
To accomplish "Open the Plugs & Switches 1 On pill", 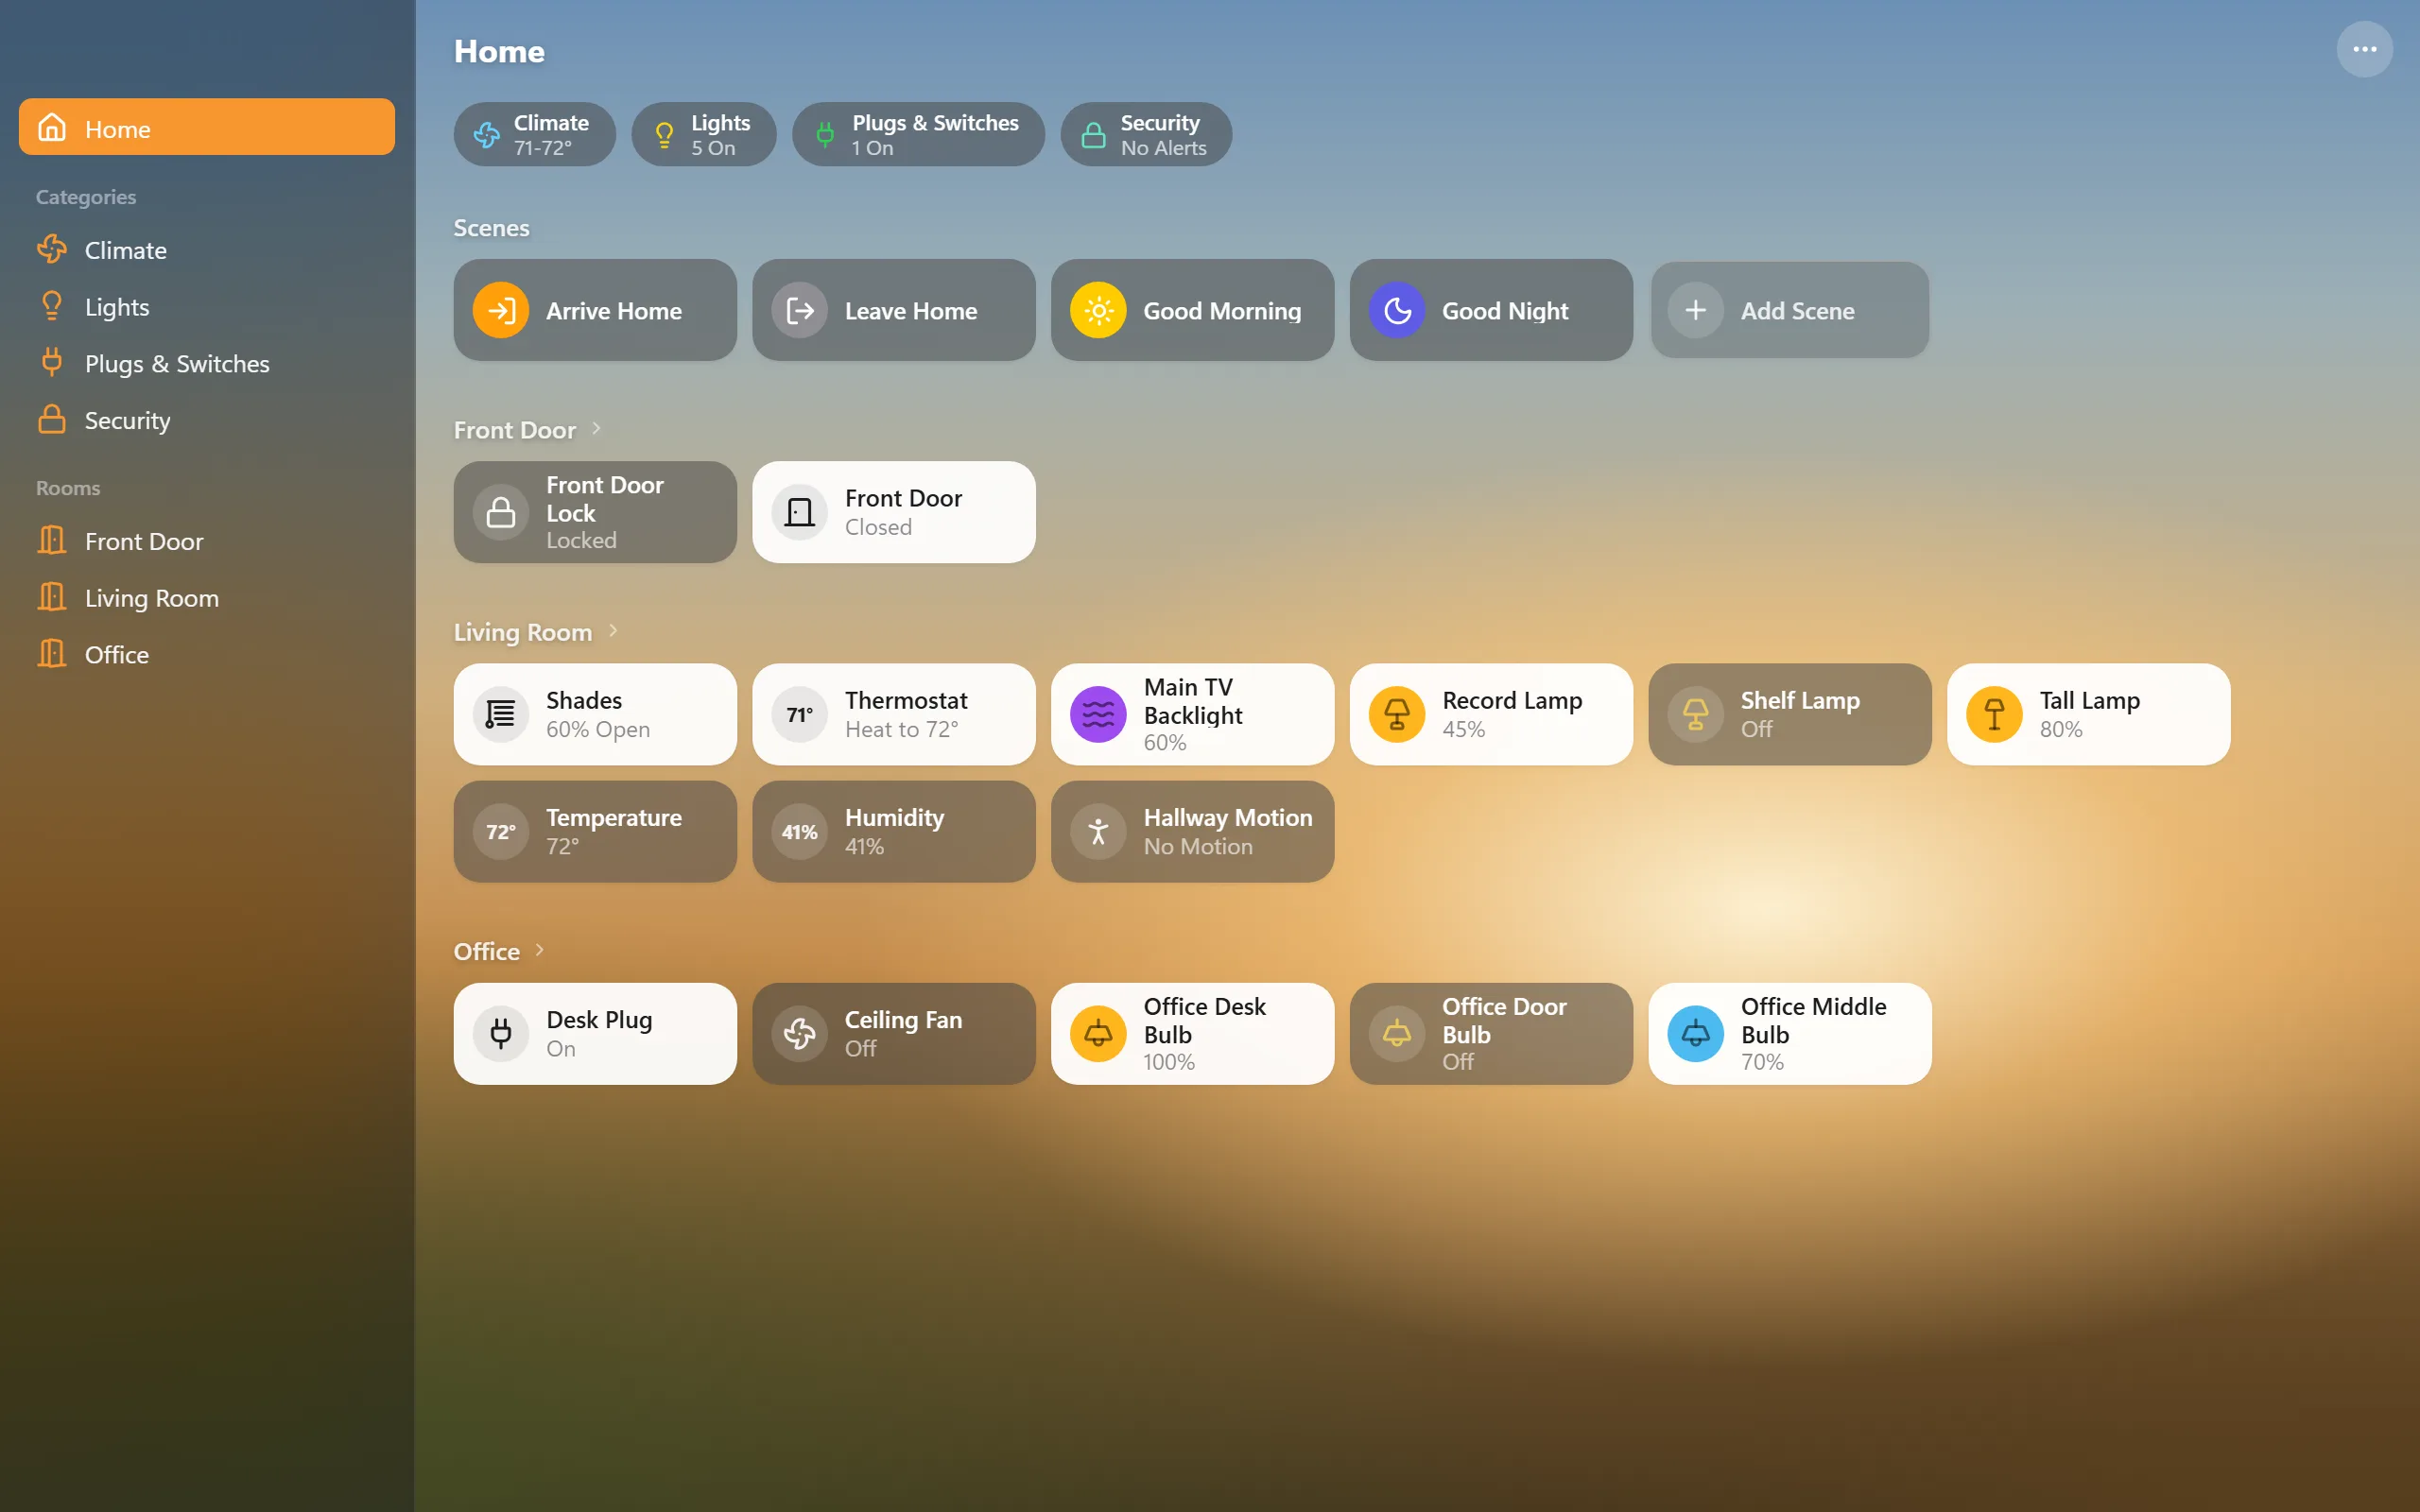I will 918,134.
